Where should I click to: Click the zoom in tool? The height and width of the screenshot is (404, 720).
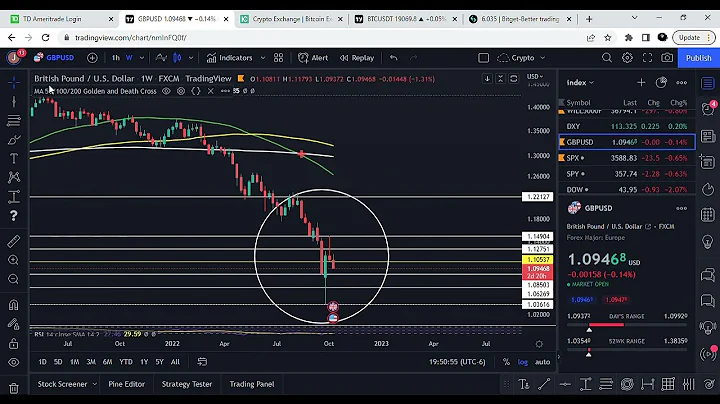pyautogui.click(x=14, y=260)
